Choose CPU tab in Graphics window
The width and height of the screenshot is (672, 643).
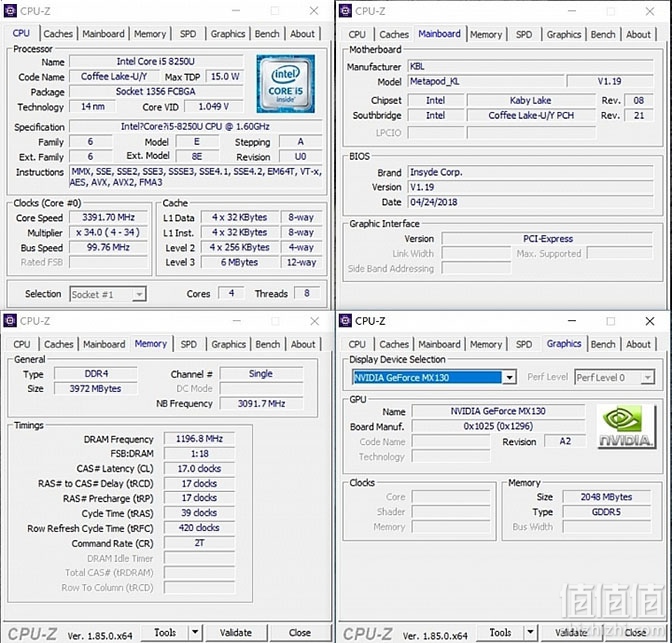coord(357,344)
